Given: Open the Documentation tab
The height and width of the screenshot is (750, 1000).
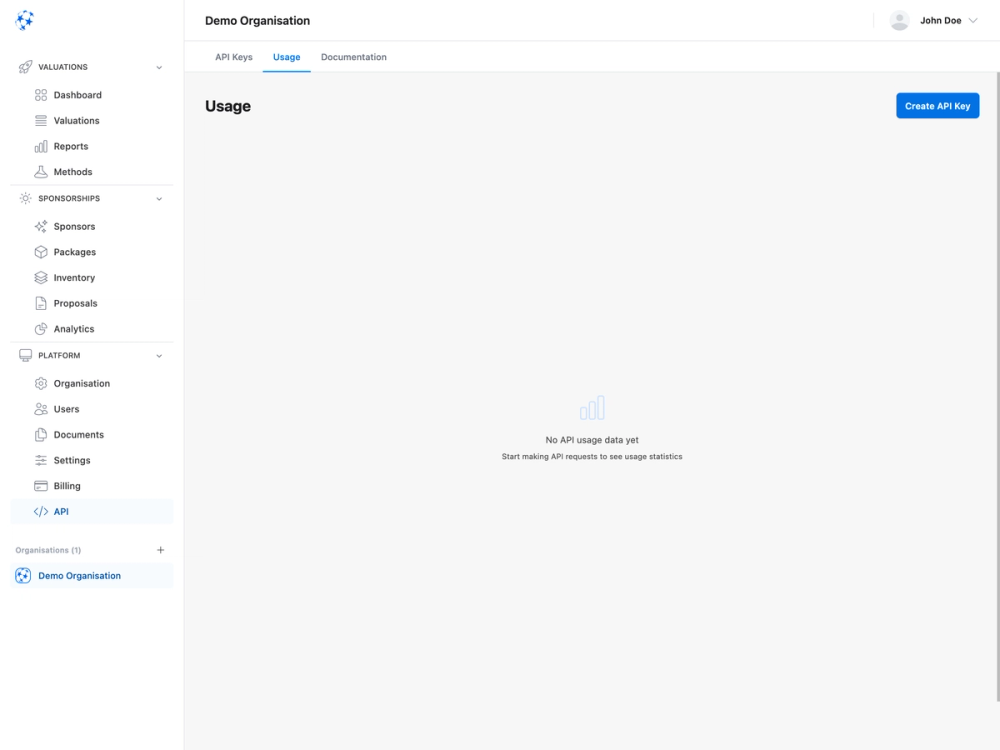Looking at the screenshot, I should 353,57.
